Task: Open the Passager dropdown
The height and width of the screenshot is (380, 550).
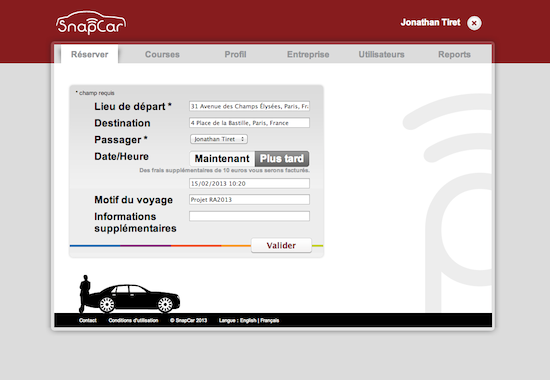Action: (219, 139)
